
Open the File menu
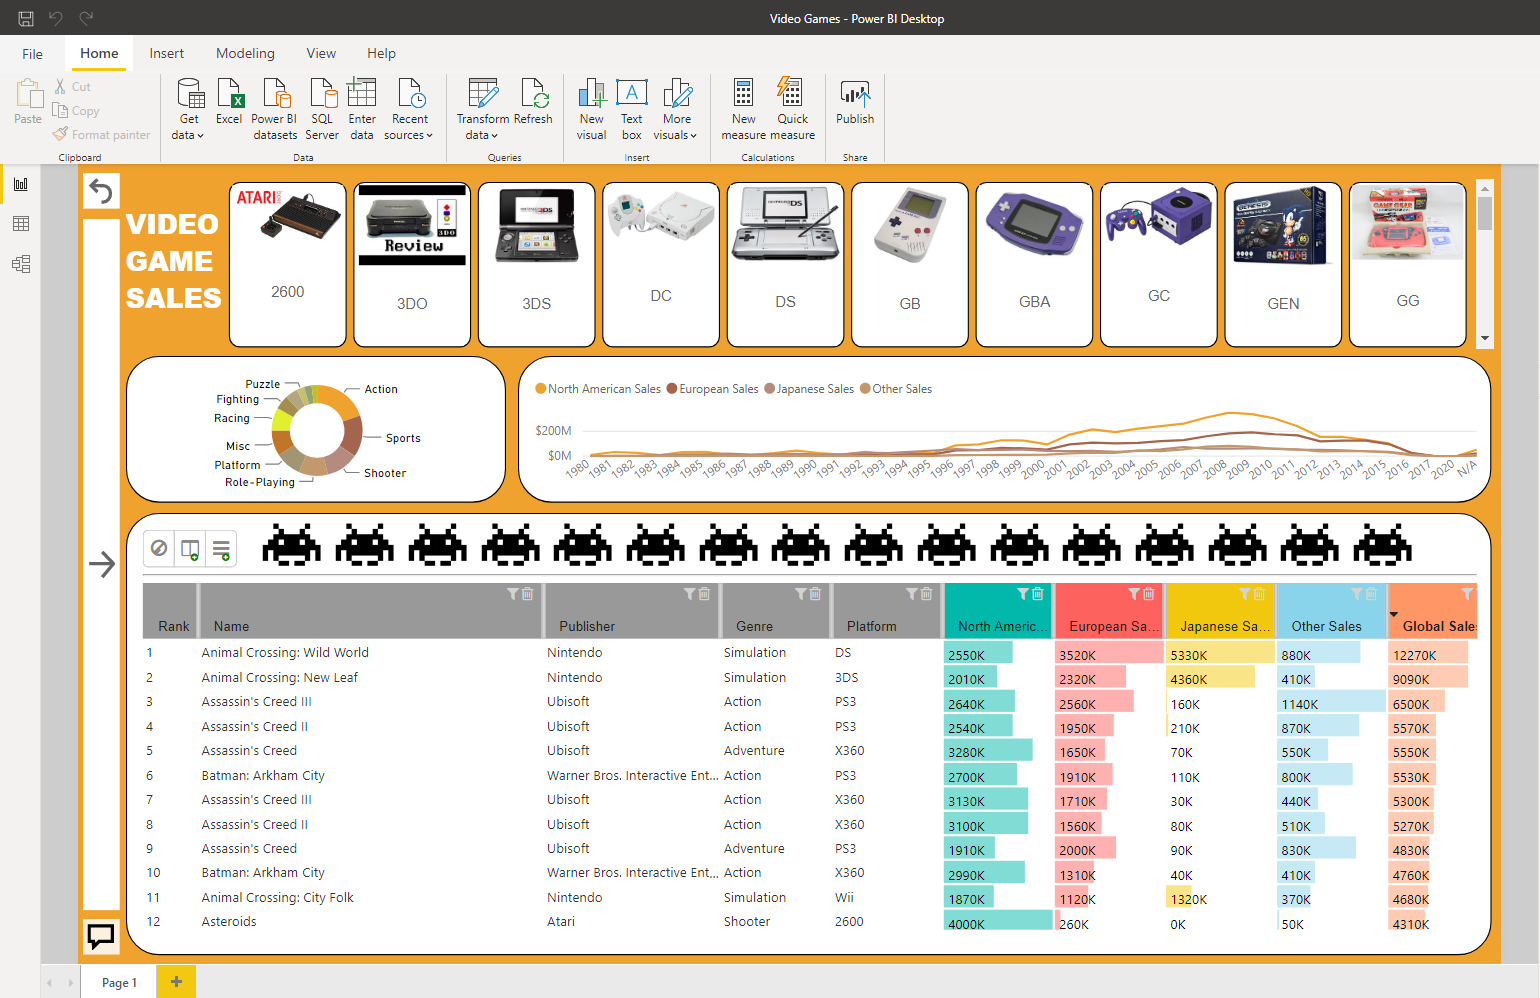point(33,54)
